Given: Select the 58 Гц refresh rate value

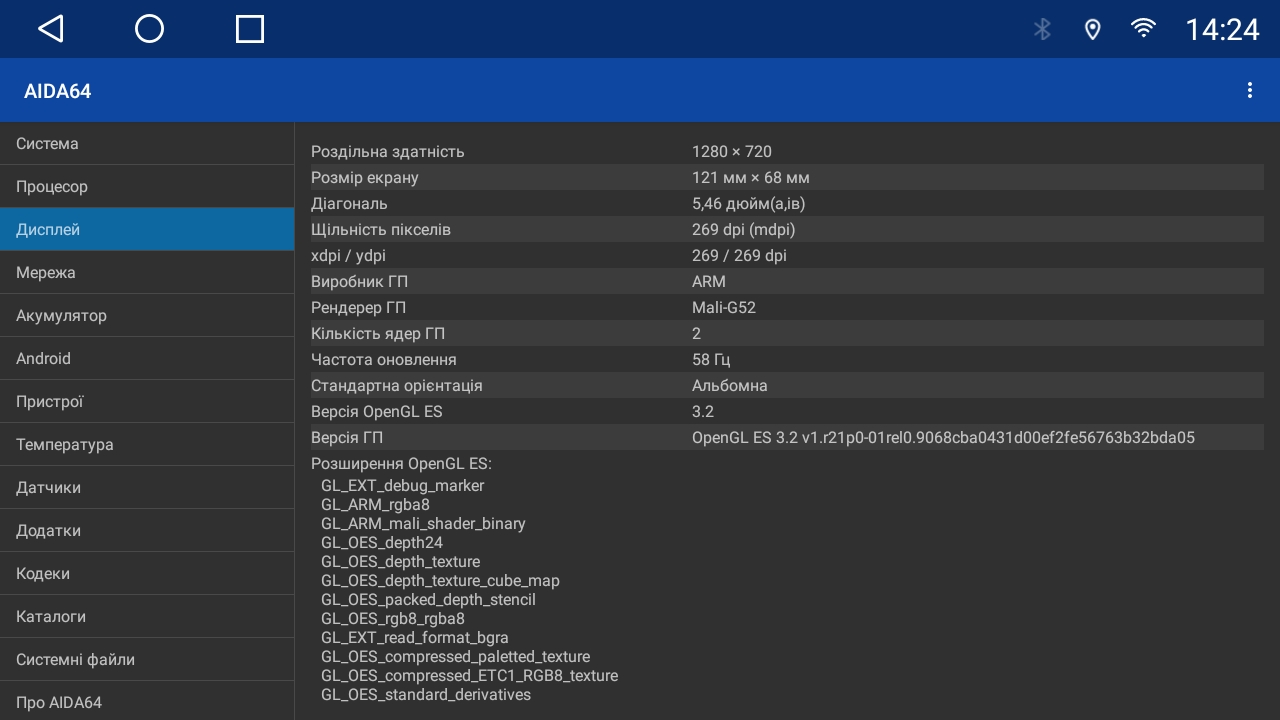Looking at the screenshot, I should (x=711, y=360).
